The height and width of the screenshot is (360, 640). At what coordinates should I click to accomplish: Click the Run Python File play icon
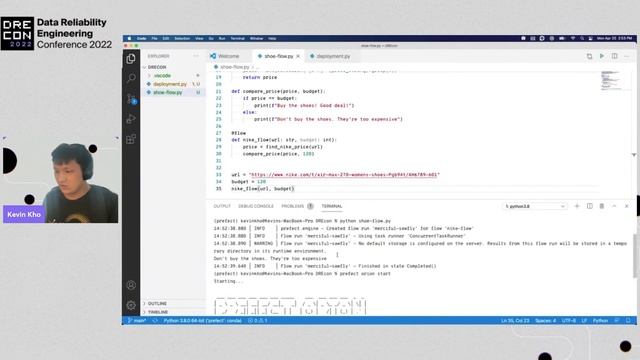(602, 56)
